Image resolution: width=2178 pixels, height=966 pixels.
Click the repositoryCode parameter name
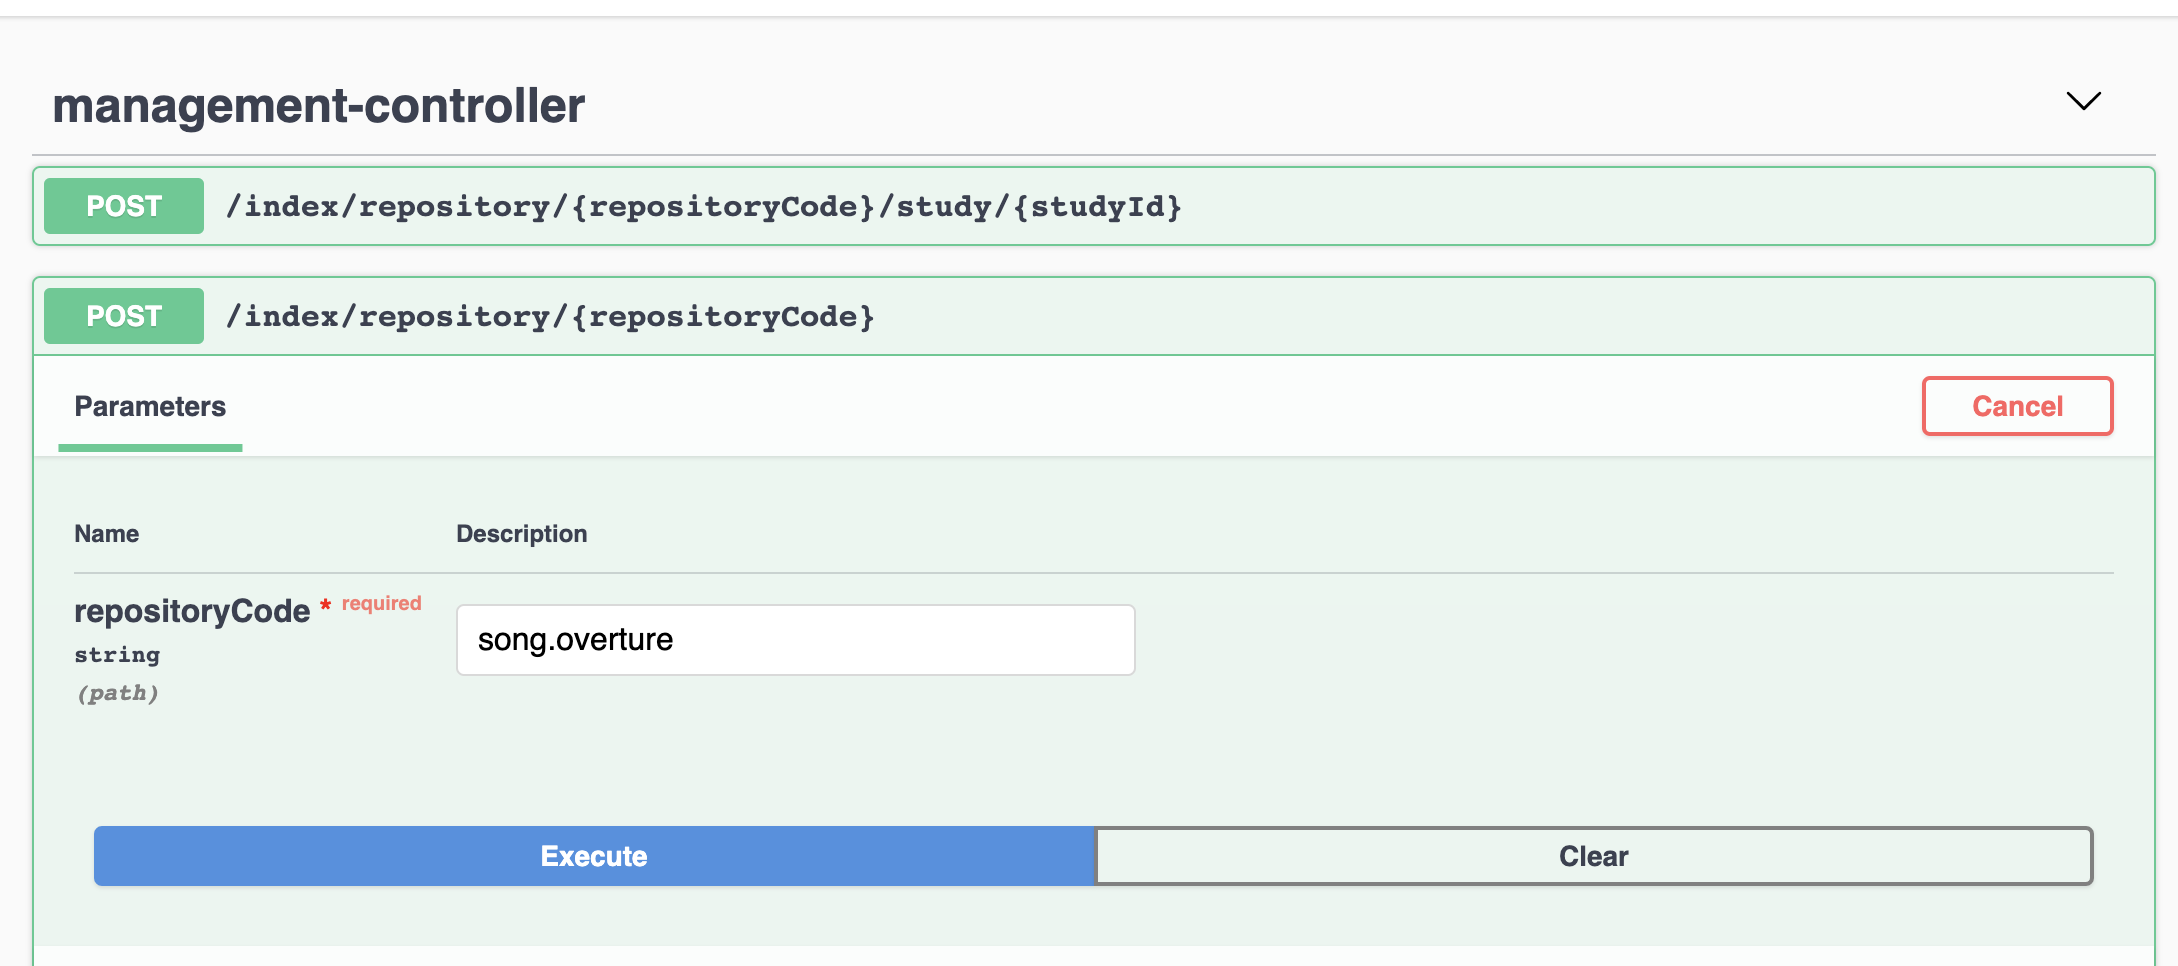pyautogui.click(x=191, y=610)
